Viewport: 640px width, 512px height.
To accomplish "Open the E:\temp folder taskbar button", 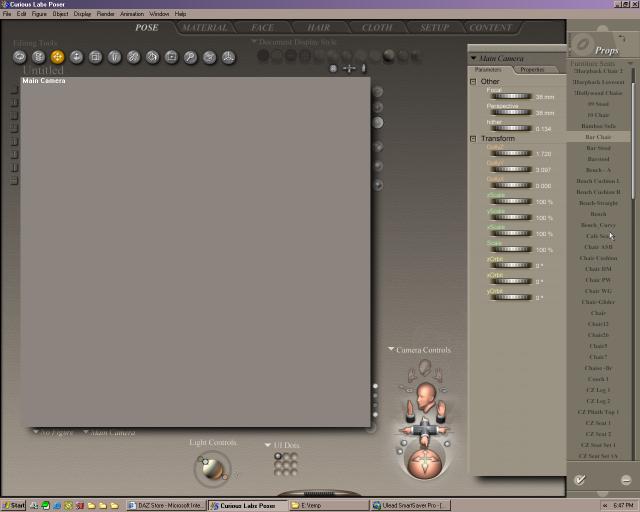I will tap(329, 505).
